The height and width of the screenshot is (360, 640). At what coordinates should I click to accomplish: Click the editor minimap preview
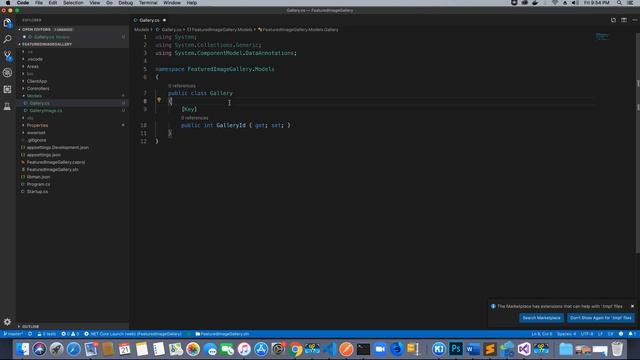(x=602, y=36)
